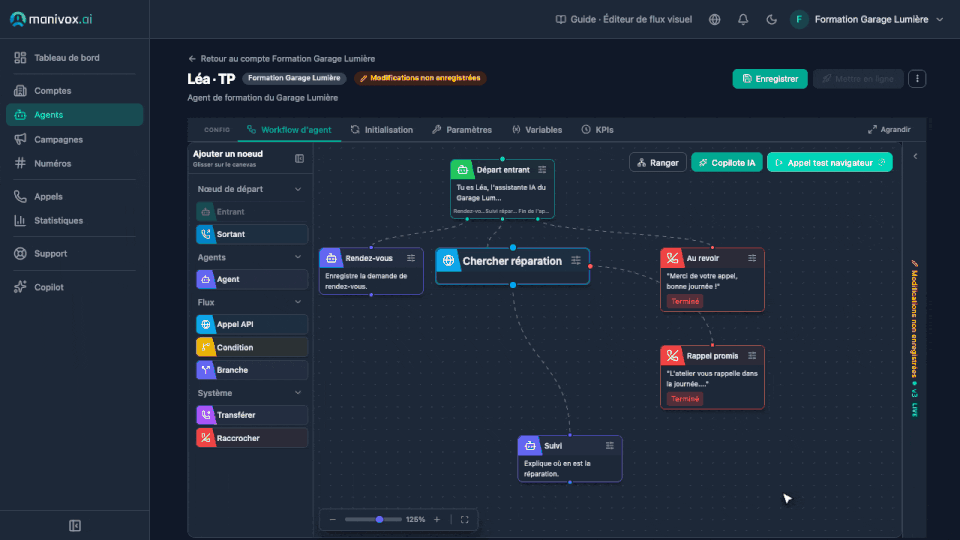
Task: Collapse the Ajouter un noeud panel
Action: pyautogui.click(x=299, y=159)
